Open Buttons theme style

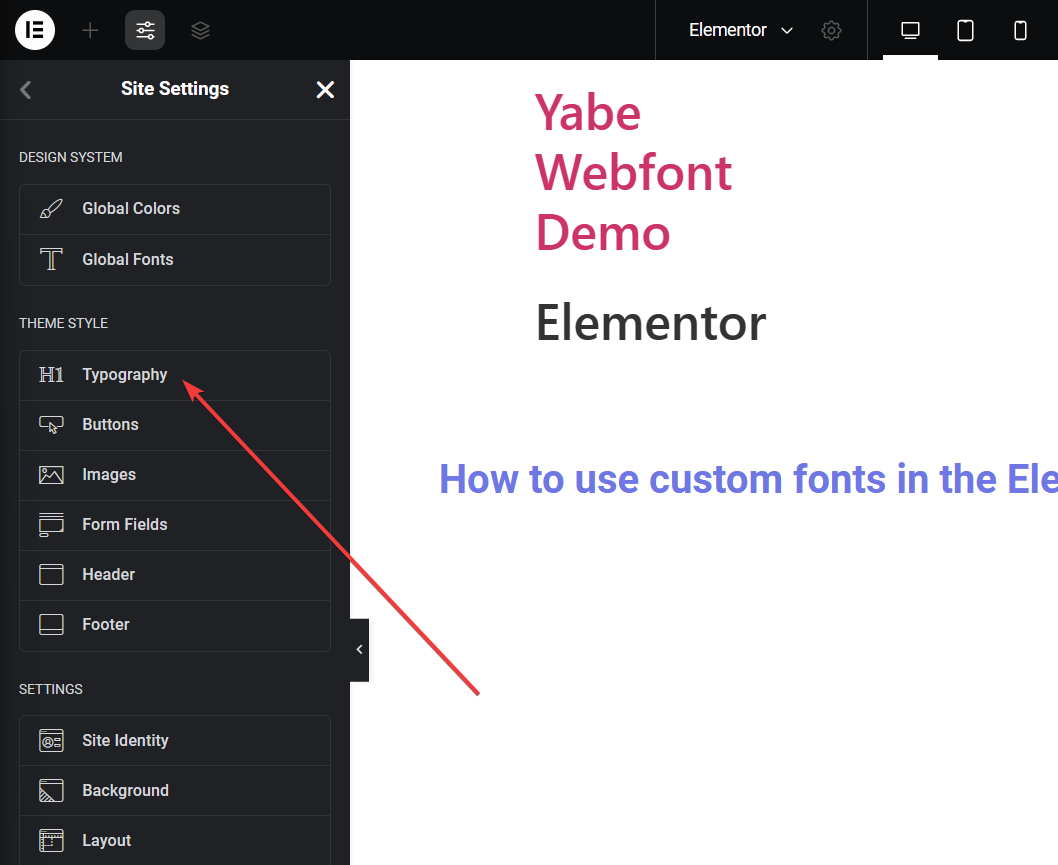click(x=175, y=425)
